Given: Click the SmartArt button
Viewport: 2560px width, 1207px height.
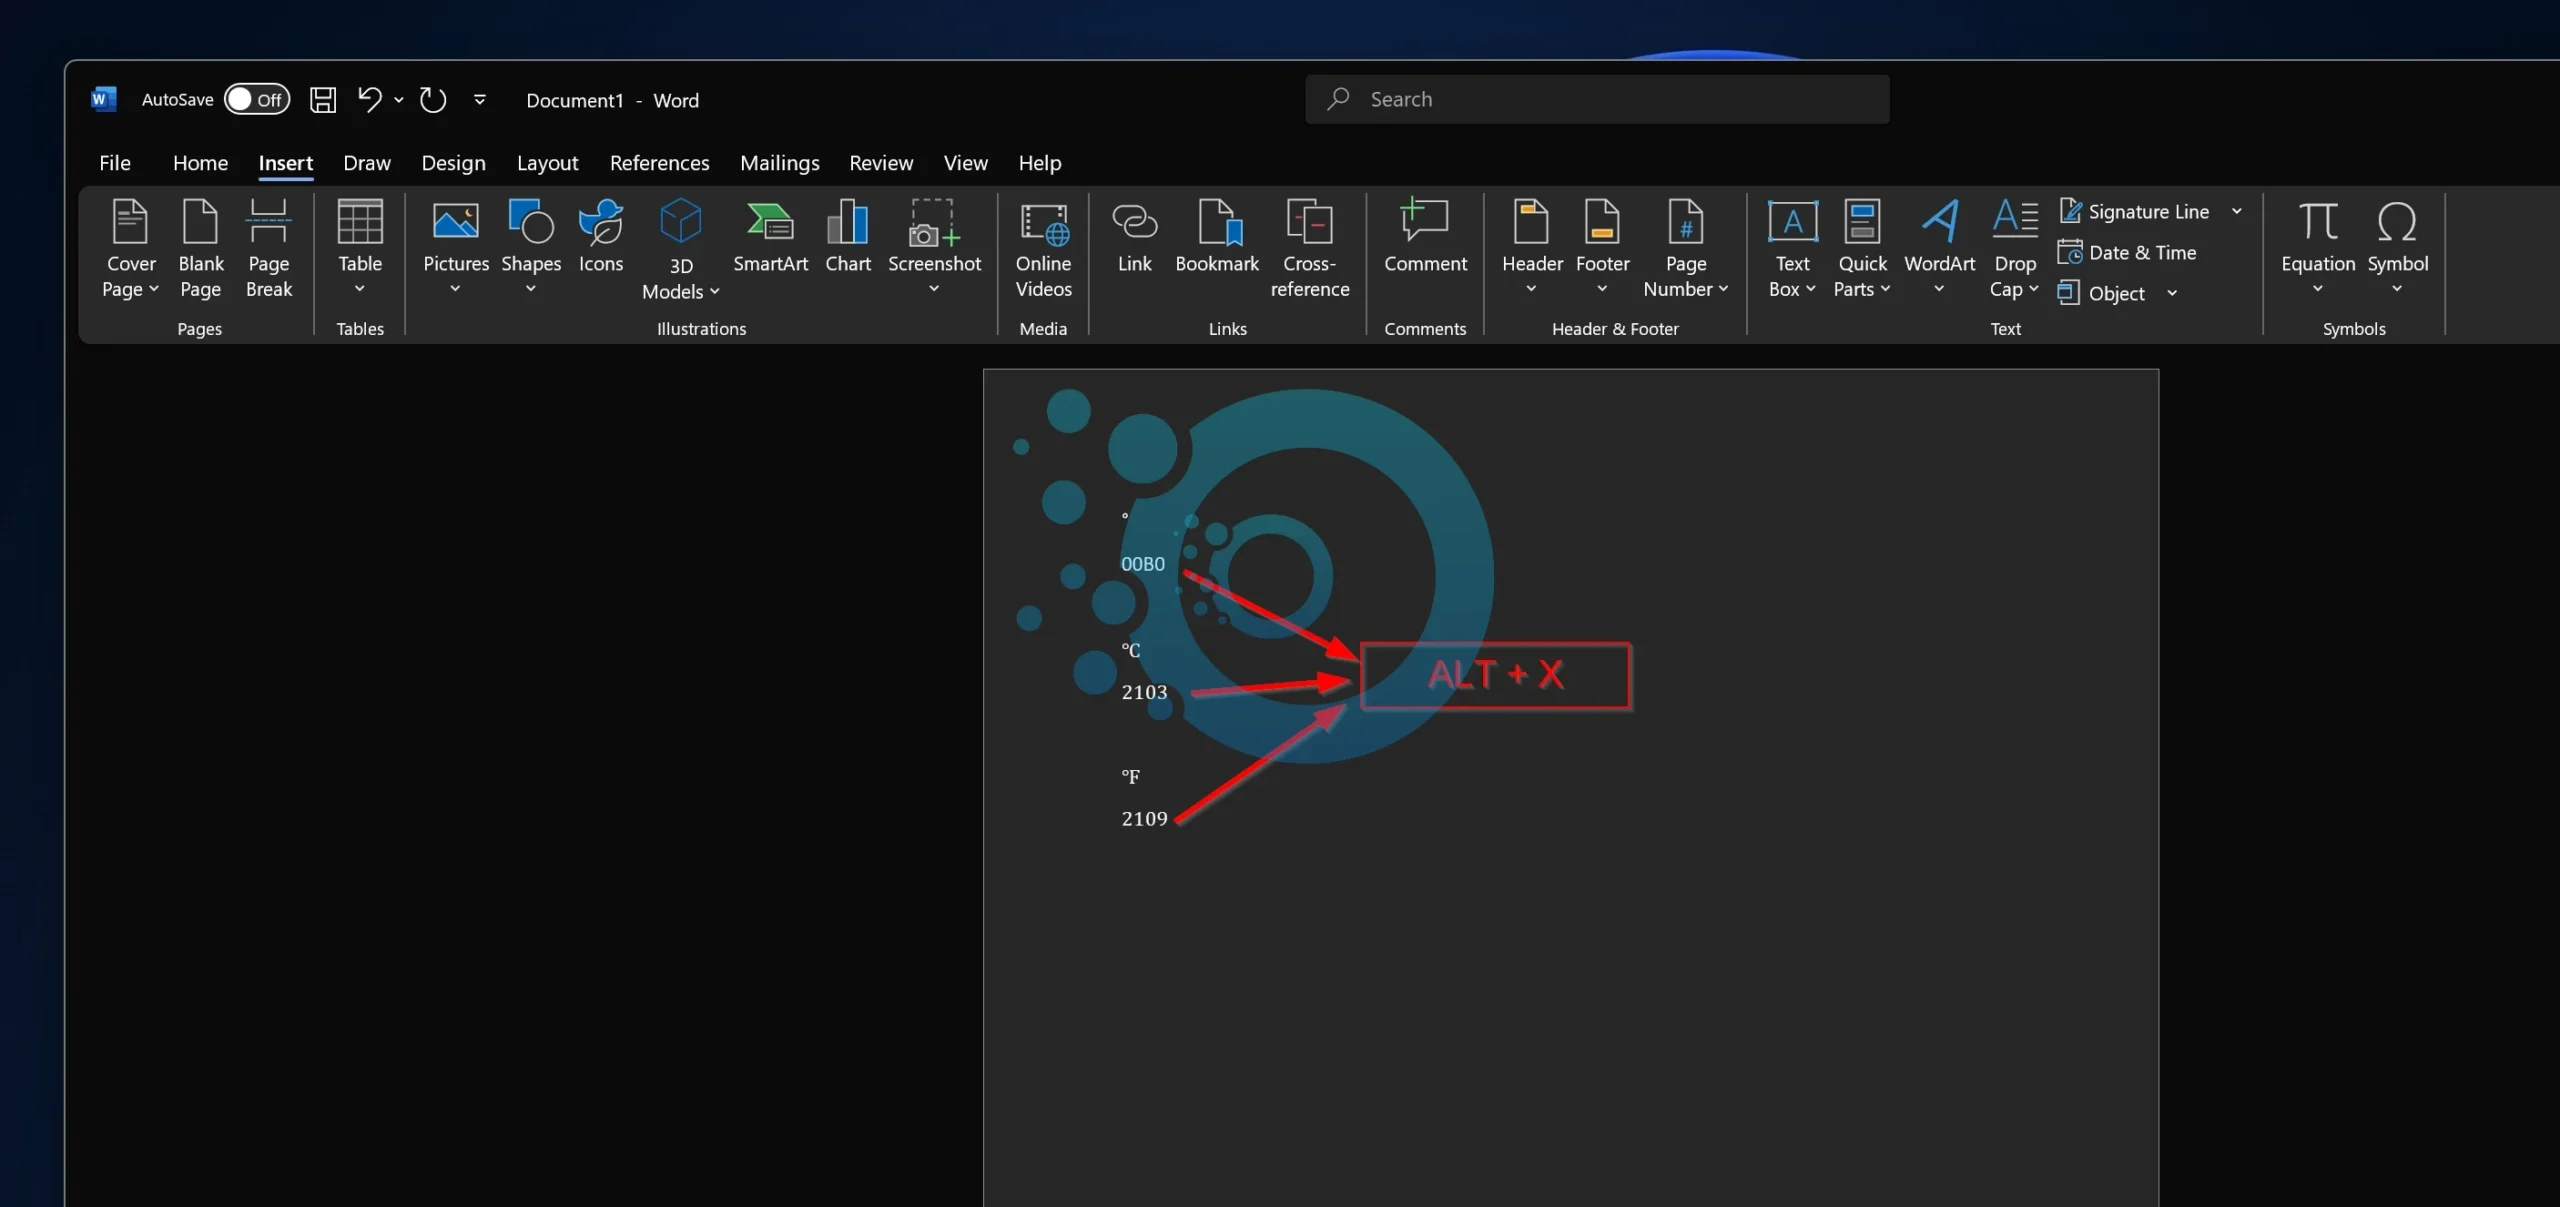Looking at the screenshot, I should (769, 238).
